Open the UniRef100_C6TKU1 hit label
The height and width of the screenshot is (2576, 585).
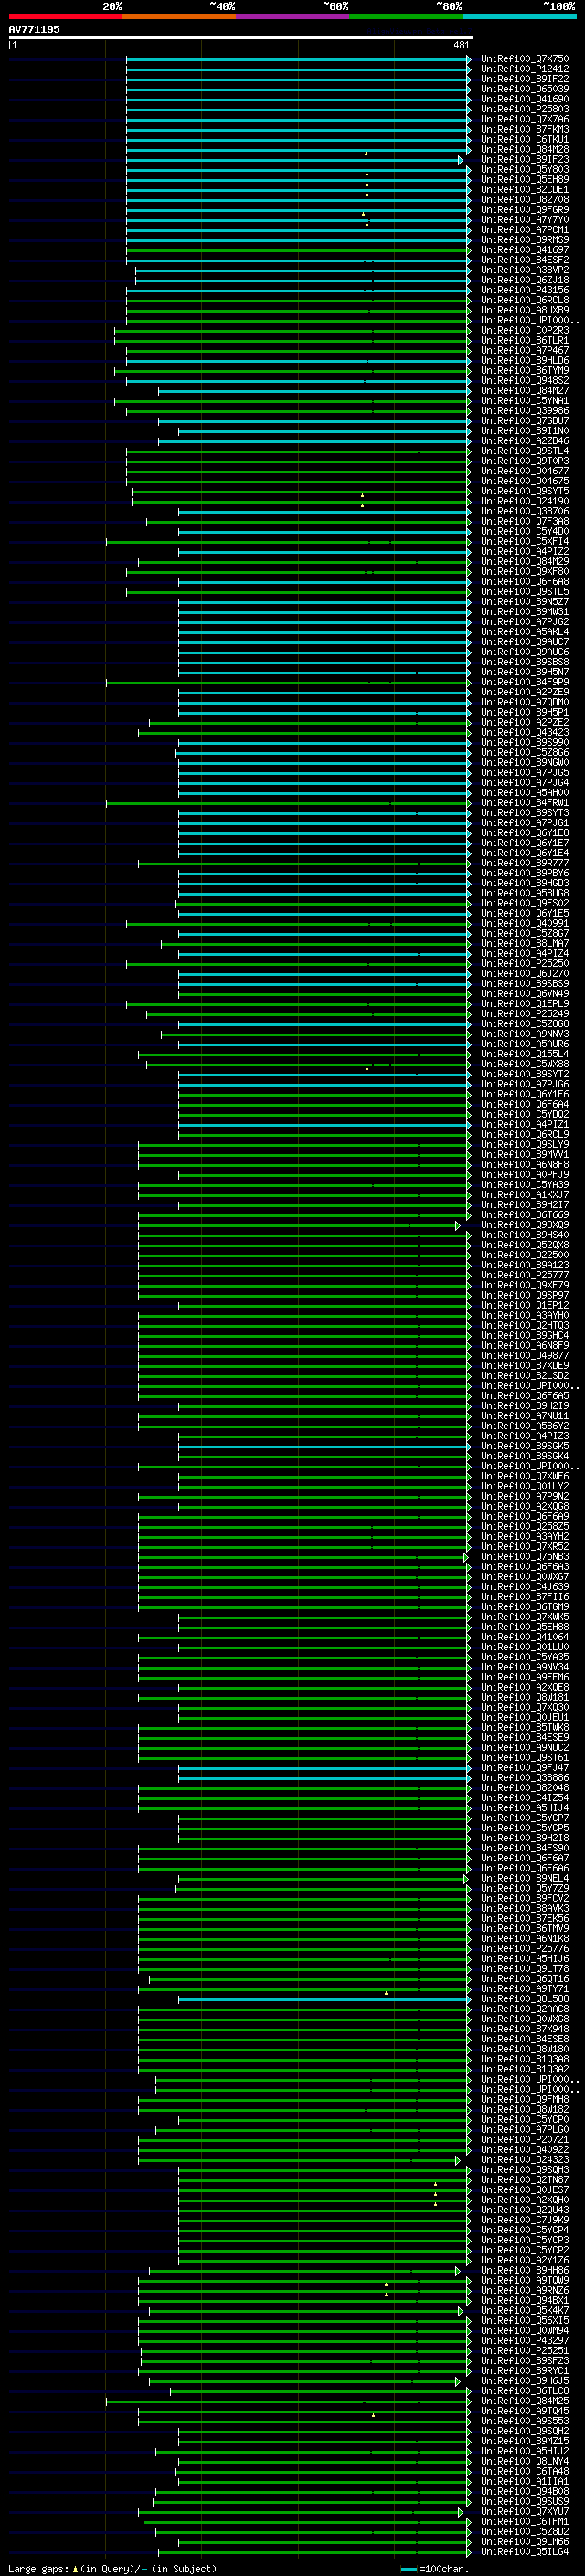click(524, 140)
